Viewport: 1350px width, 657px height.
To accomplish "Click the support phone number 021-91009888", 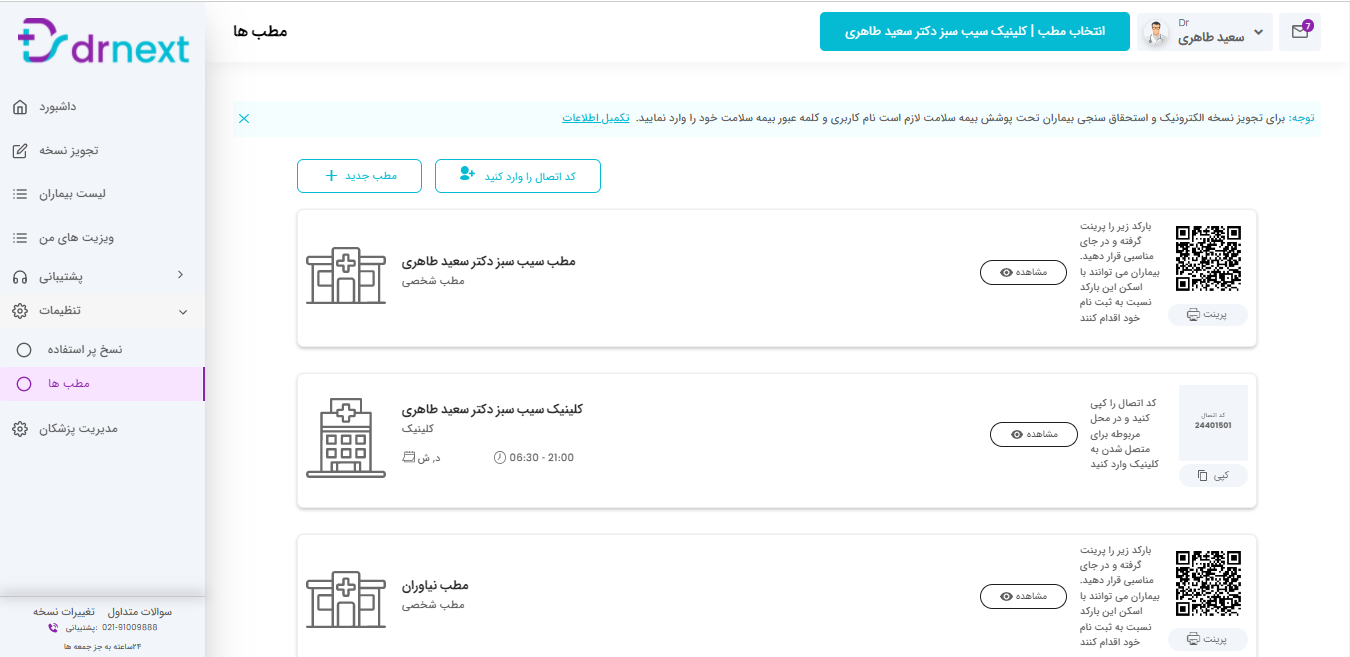I will (130, 628).
